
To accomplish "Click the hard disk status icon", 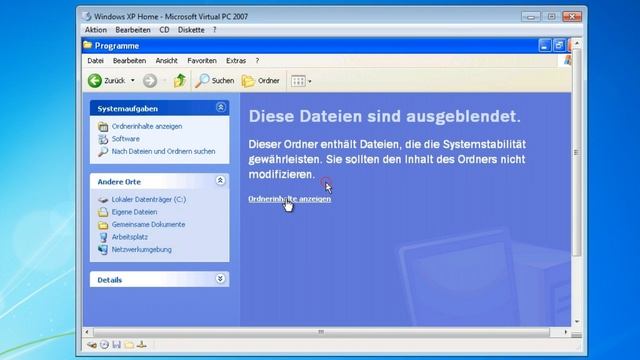I will pyautogui.click(x=92, y=345).
